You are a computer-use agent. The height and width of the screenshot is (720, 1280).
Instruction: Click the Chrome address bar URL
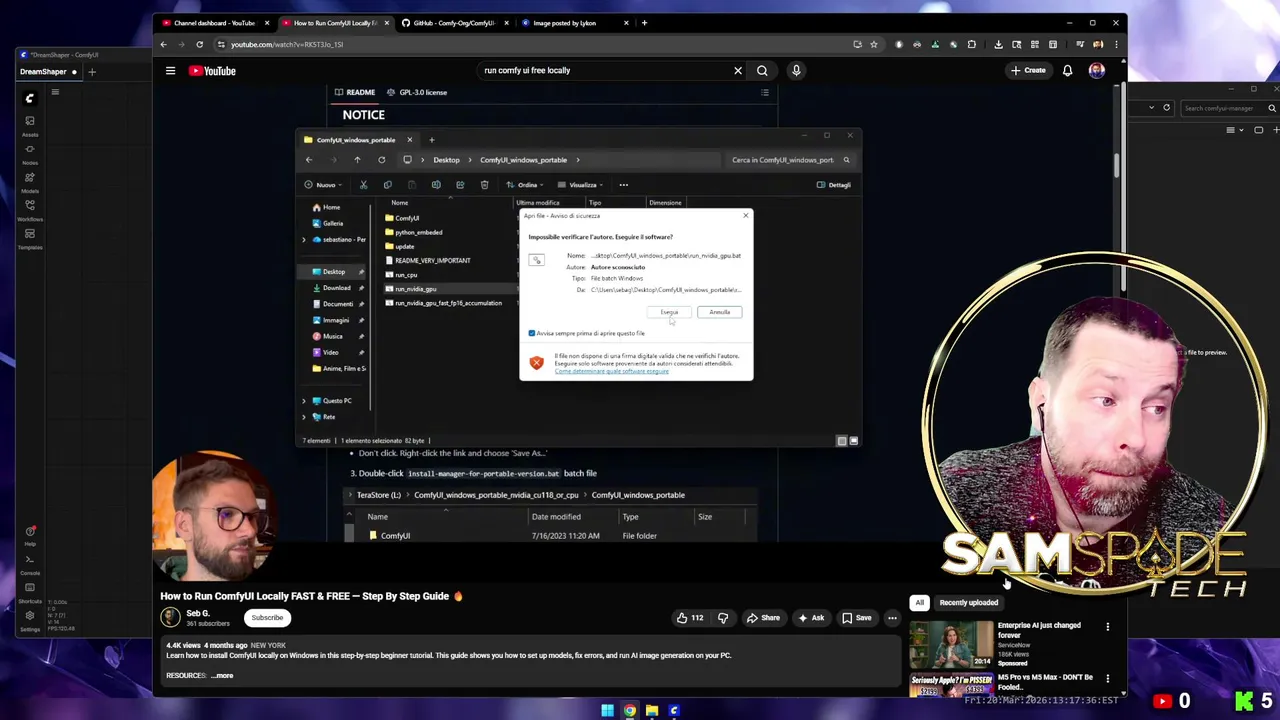click(287, 44)
